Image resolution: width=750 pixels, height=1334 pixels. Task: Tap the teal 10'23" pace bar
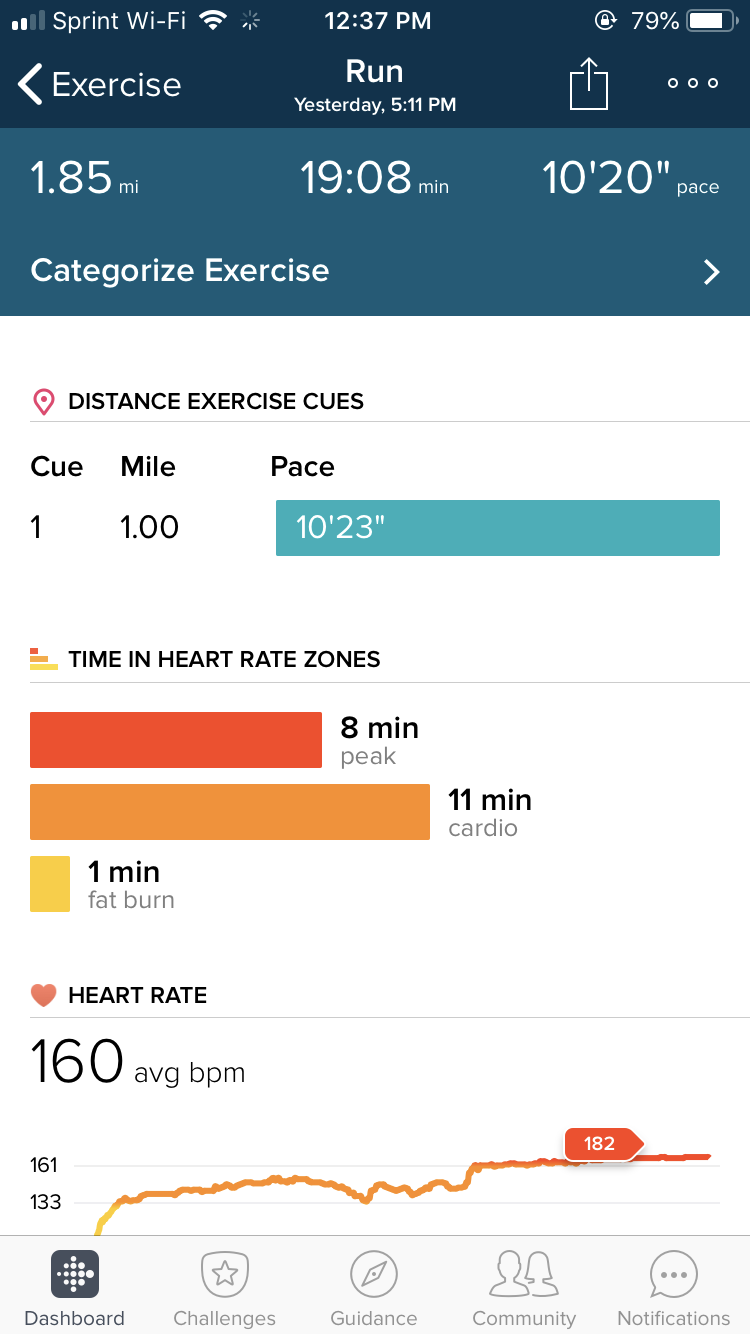coord(497,527)
